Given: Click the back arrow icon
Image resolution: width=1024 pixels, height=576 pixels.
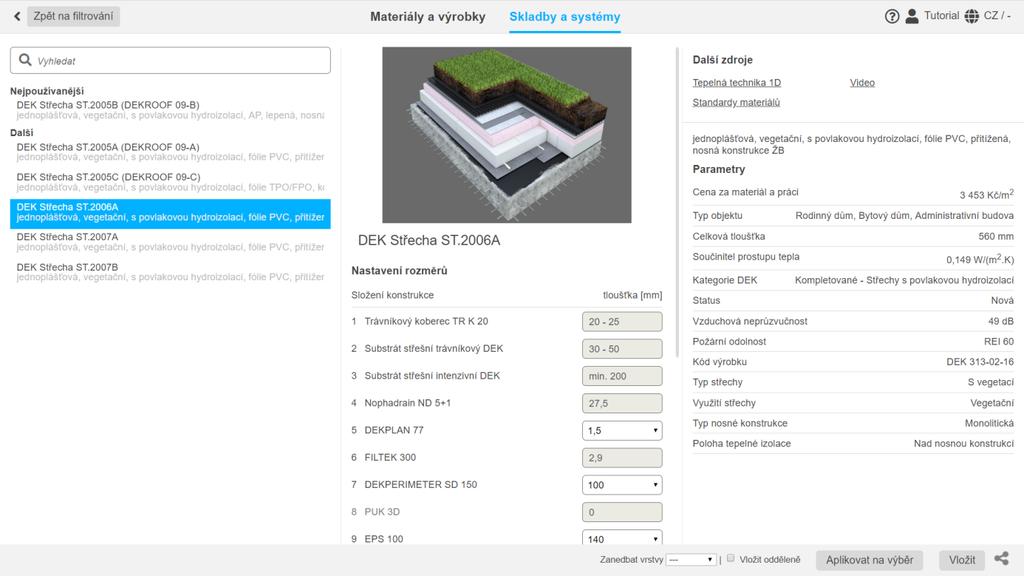Looking at the screenshot, I should [x=17, y=16].
